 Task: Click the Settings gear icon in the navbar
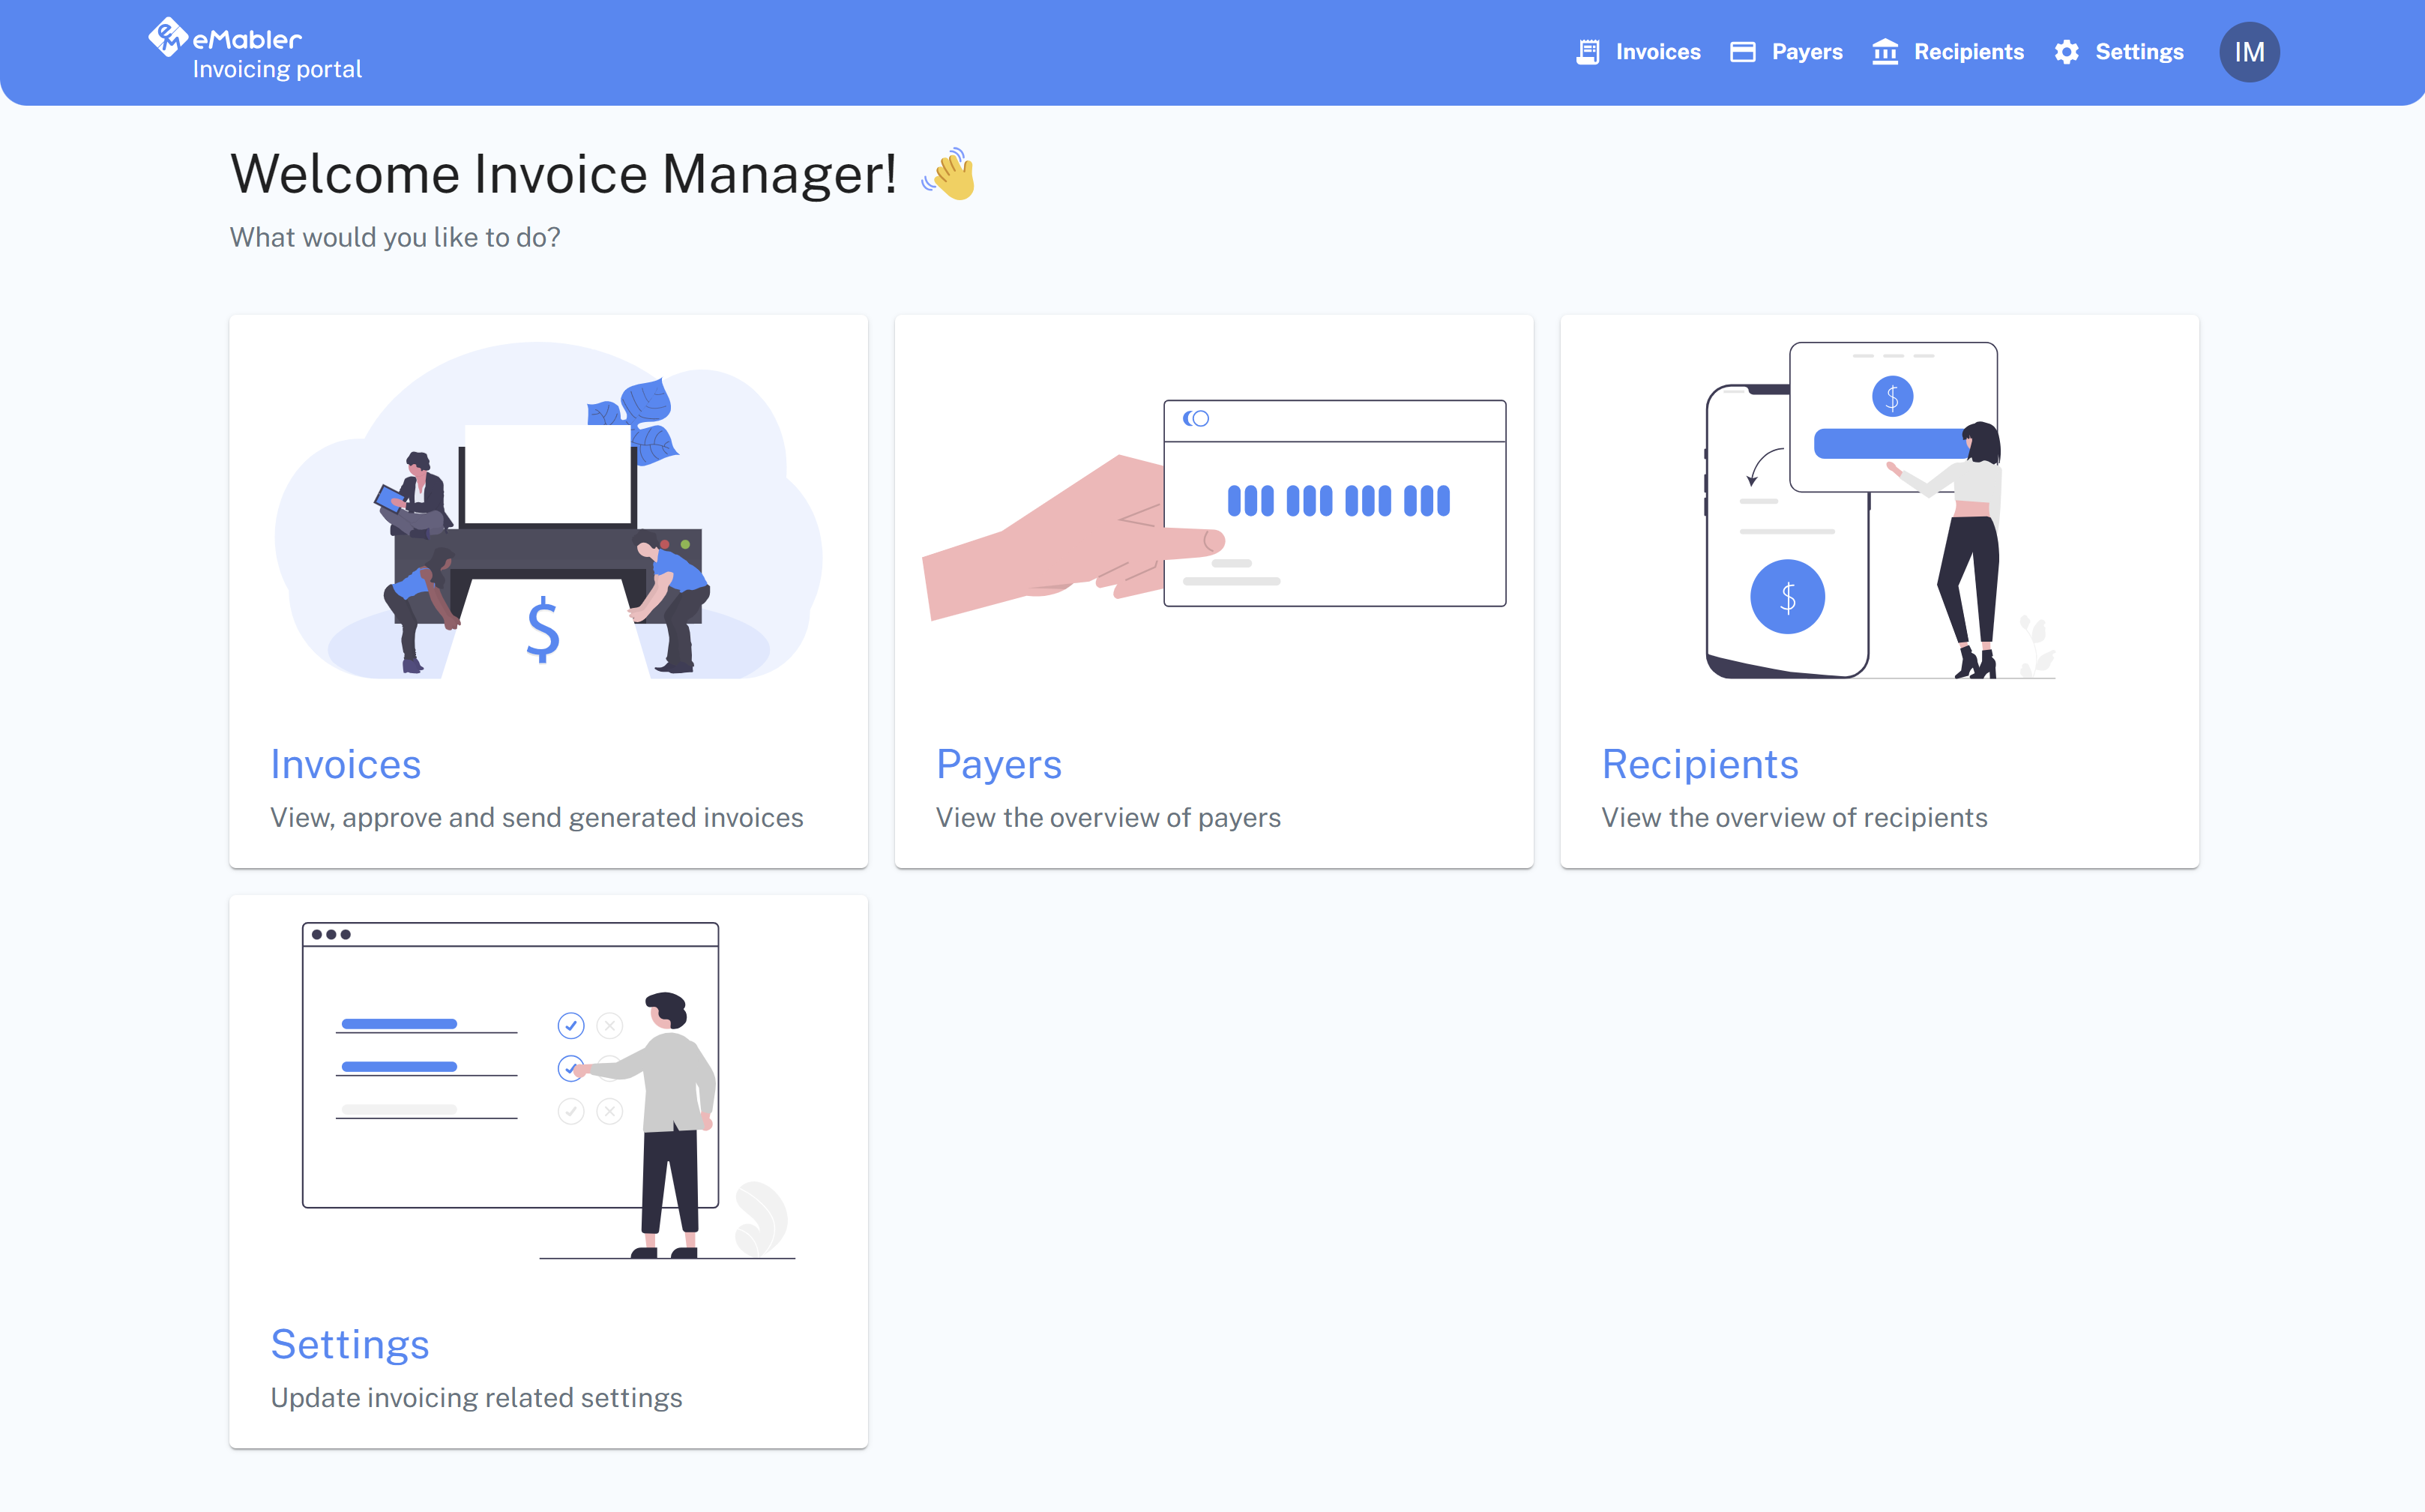coord(2066,51)
